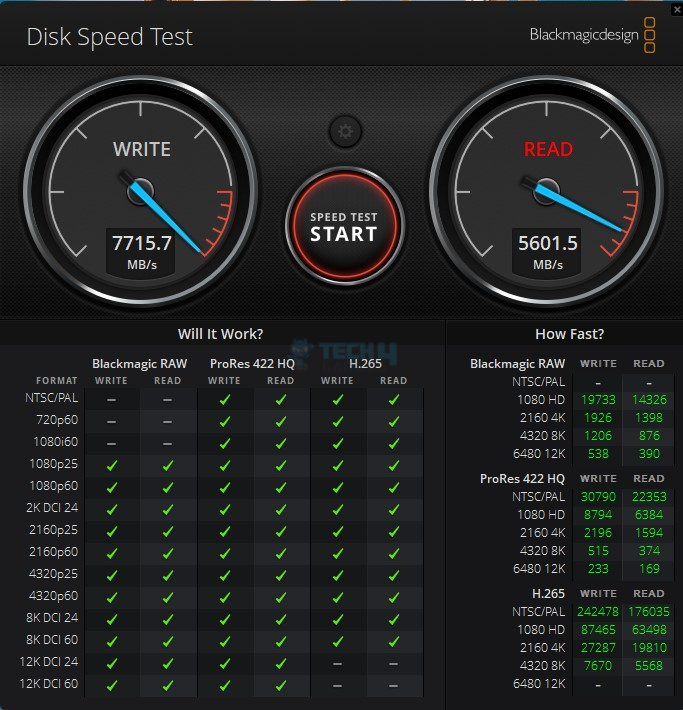
Task: Click ProRes 422 HQ read checkmark for 720p60
Action: click(281, 421)
